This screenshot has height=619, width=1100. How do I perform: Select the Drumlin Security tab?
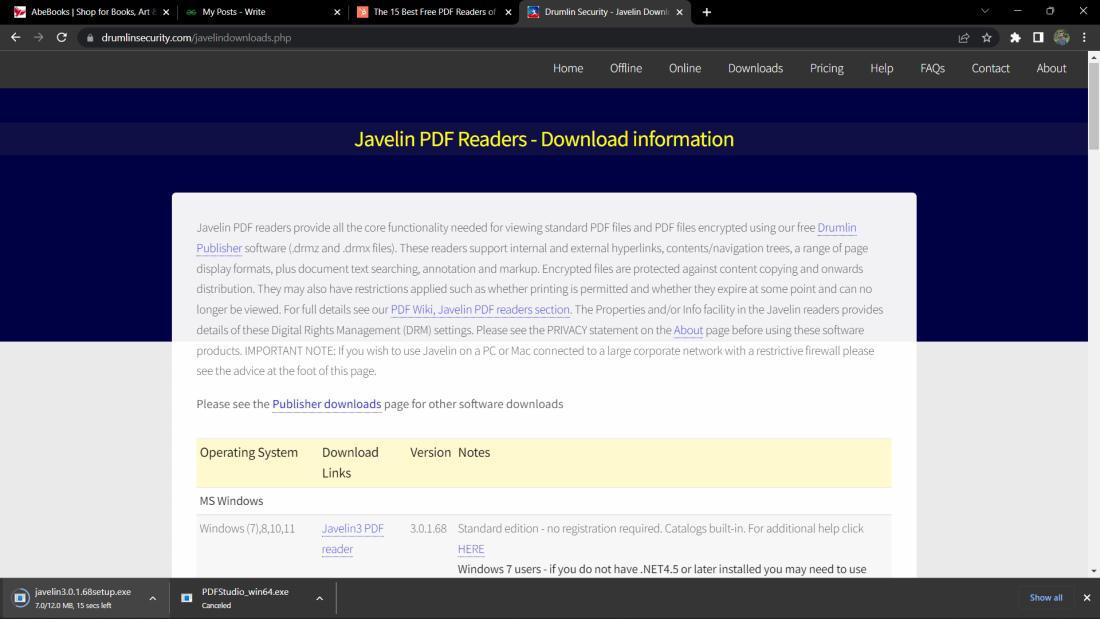605,12
